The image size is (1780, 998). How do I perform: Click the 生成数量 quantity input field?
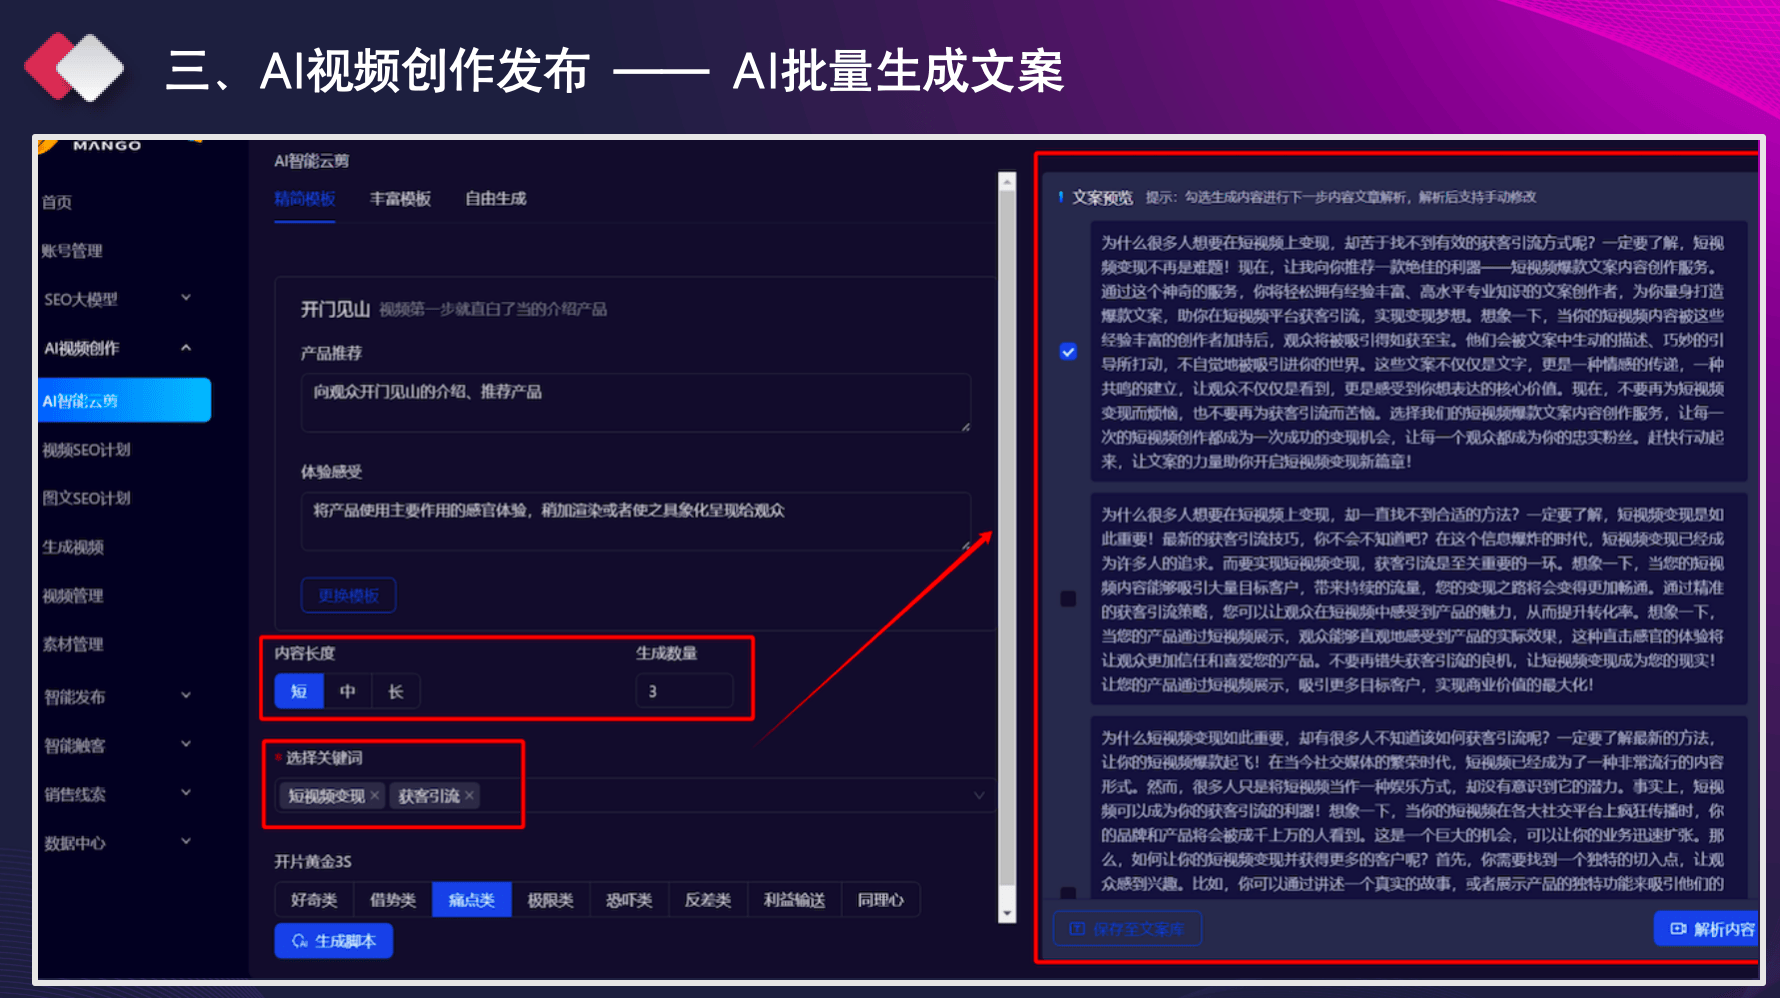684,691
